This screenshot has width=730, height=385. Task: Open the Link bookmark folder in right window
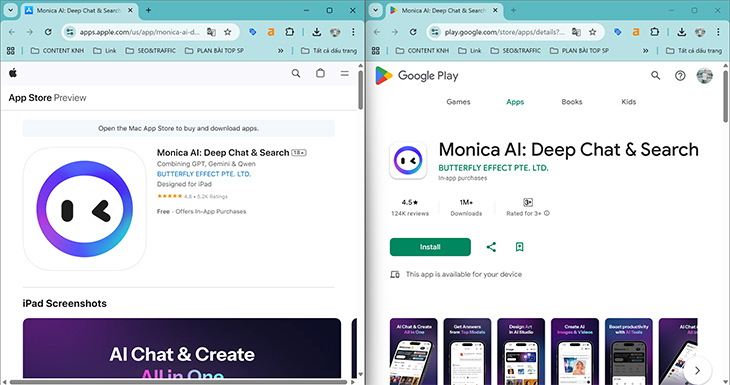pyautogui.click(x=470, y=50)
